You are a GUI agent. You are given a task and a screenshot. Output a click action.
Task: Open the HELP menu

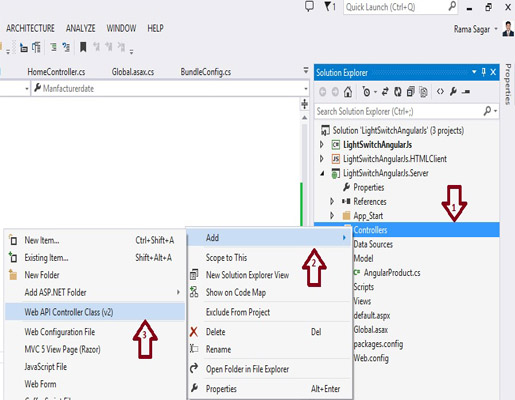(155, 28)
